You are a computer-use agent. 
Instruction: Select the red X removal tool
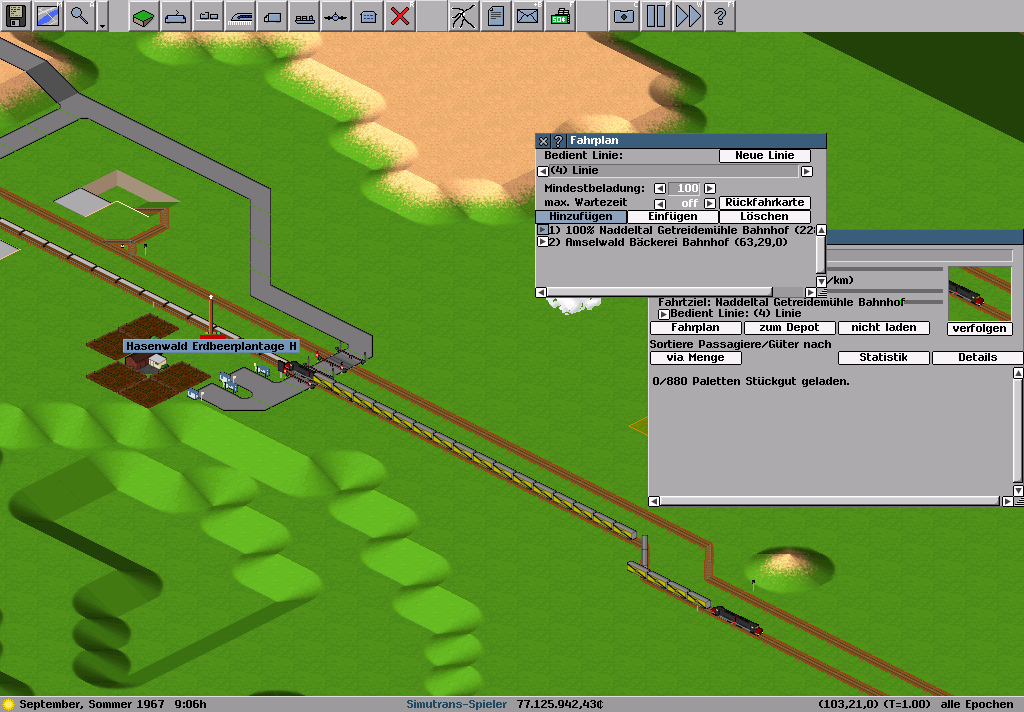point(400,16)
